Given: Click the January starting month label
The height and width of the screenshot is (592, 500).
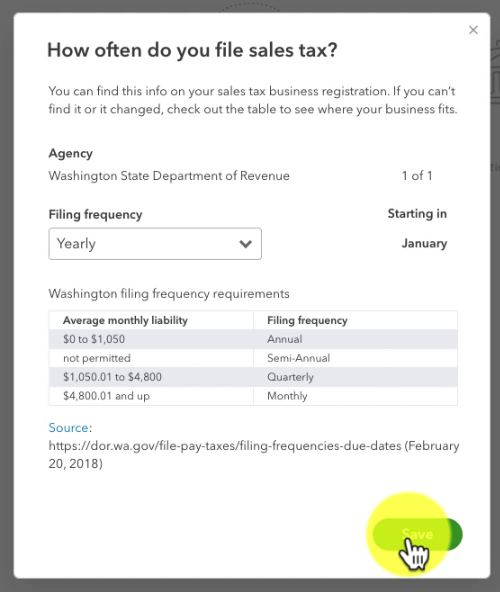Looking at the screenshot, I should coord(424,244).
